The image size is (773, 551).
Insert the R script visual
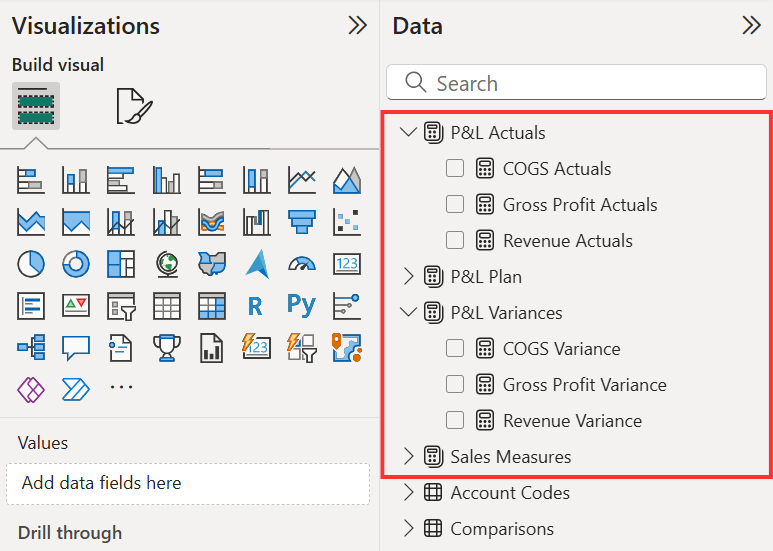pos(256,305)
